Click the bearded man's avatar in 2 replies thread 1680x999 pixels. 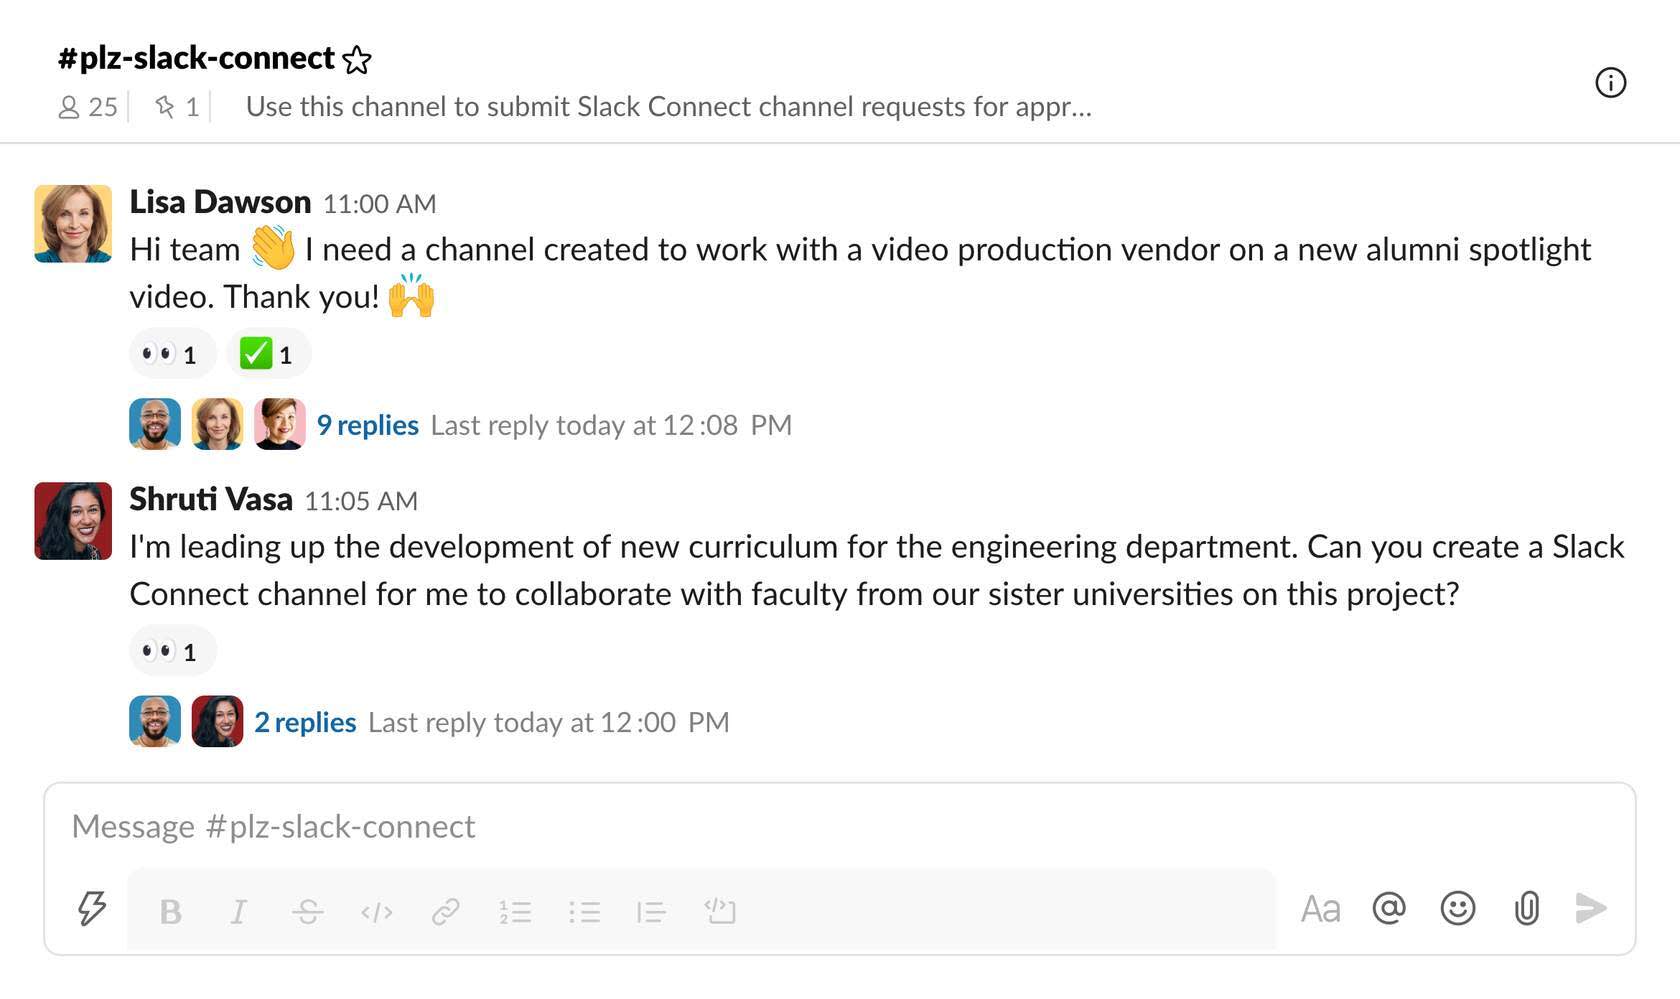click(x=155, y=721)
